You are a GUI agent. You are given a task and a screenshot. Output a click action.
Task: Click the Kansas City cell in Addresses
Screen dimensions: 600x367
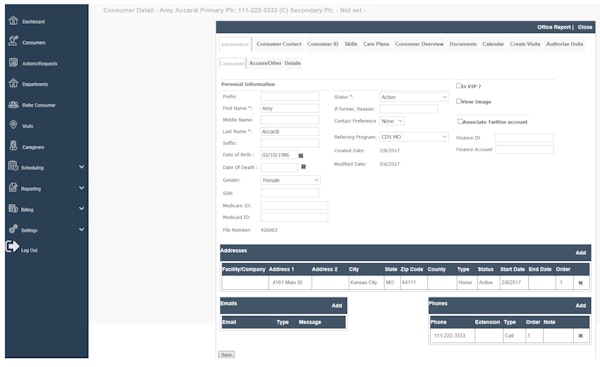click(366, 283)
